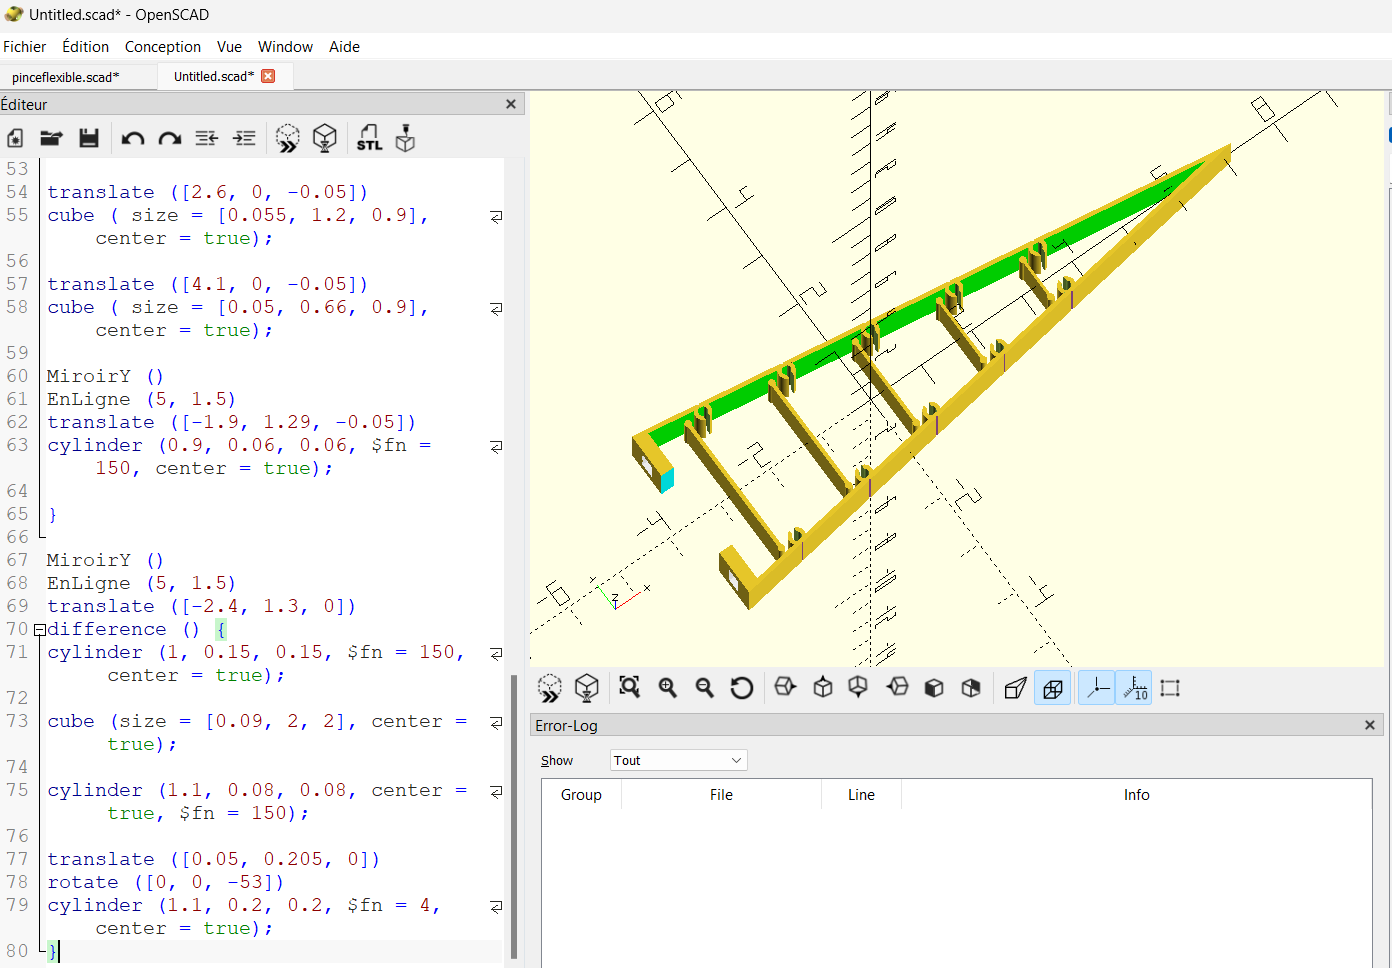Switch to the left view
1392x968 pixels.
tap(897, 687)
